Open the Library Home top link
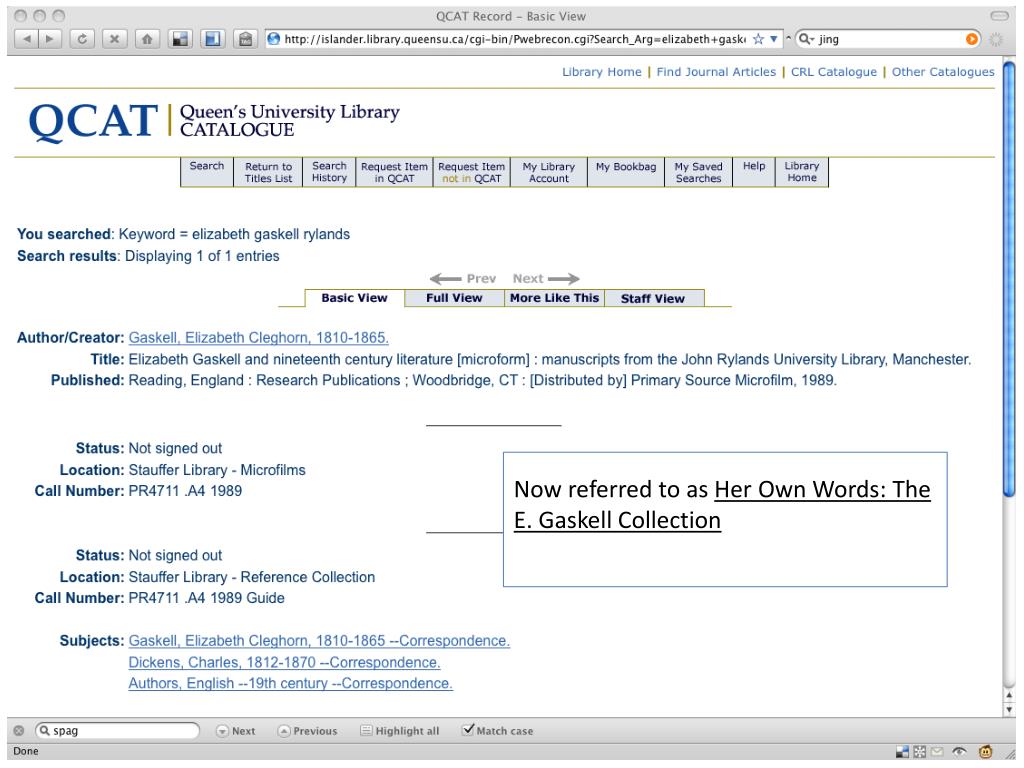The width and height of the screenshot is (1024, 768). coord(601,72)
